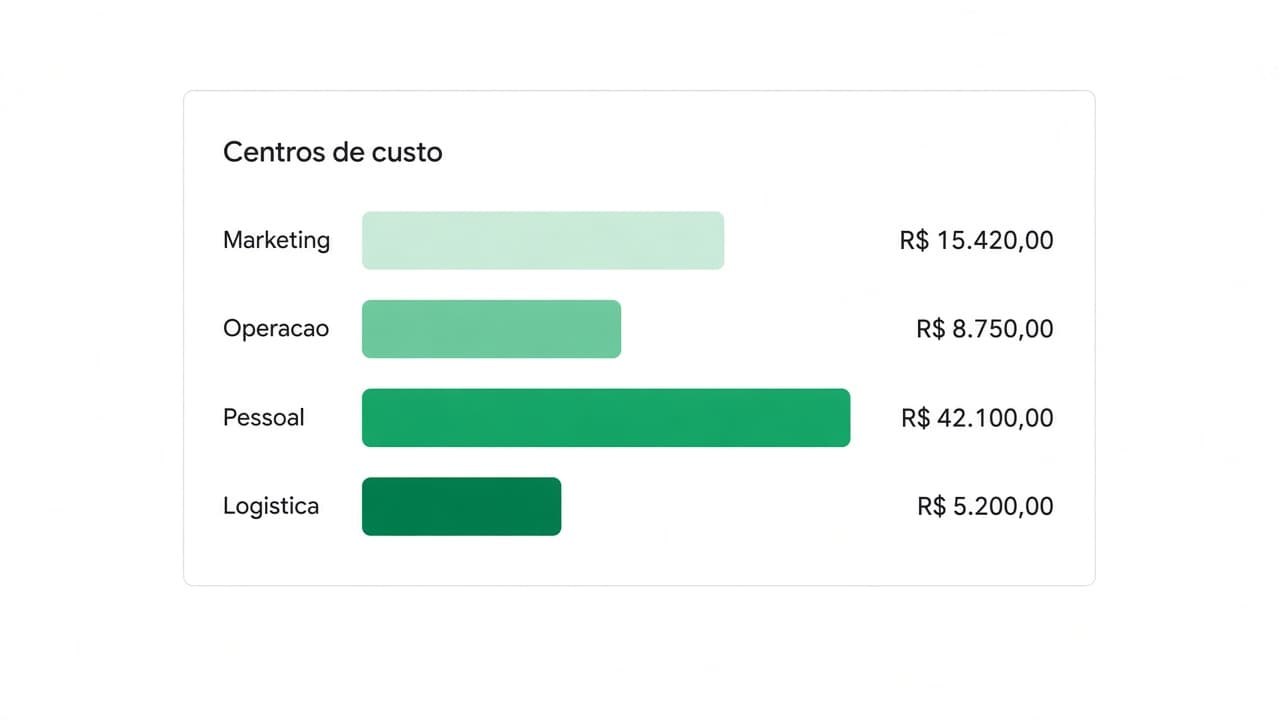Click the Operacao bar in the chart
Screen dimensions: 1280x720
pos(491,329)
